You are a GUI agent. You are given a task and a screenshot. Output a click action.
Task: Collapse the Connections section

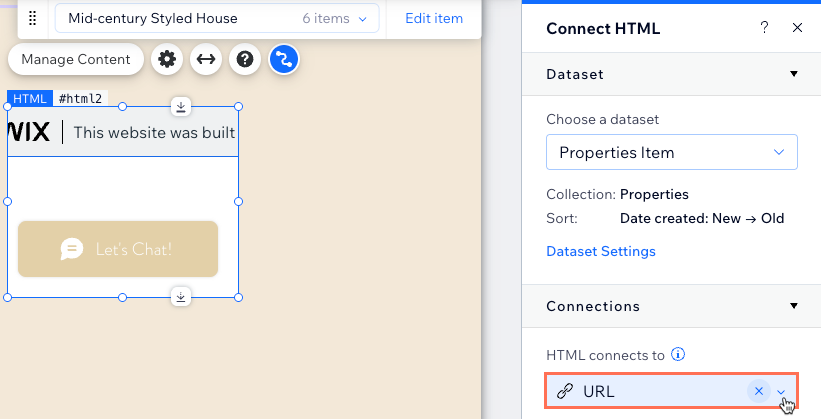[794, 306]
